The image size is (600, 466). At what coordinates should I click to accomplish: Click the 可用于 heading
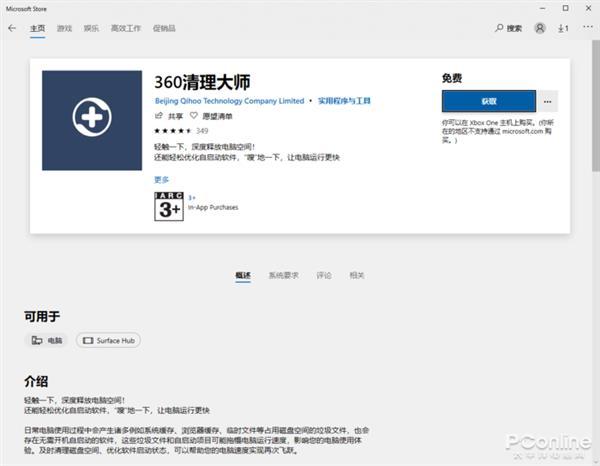point(42,316)
